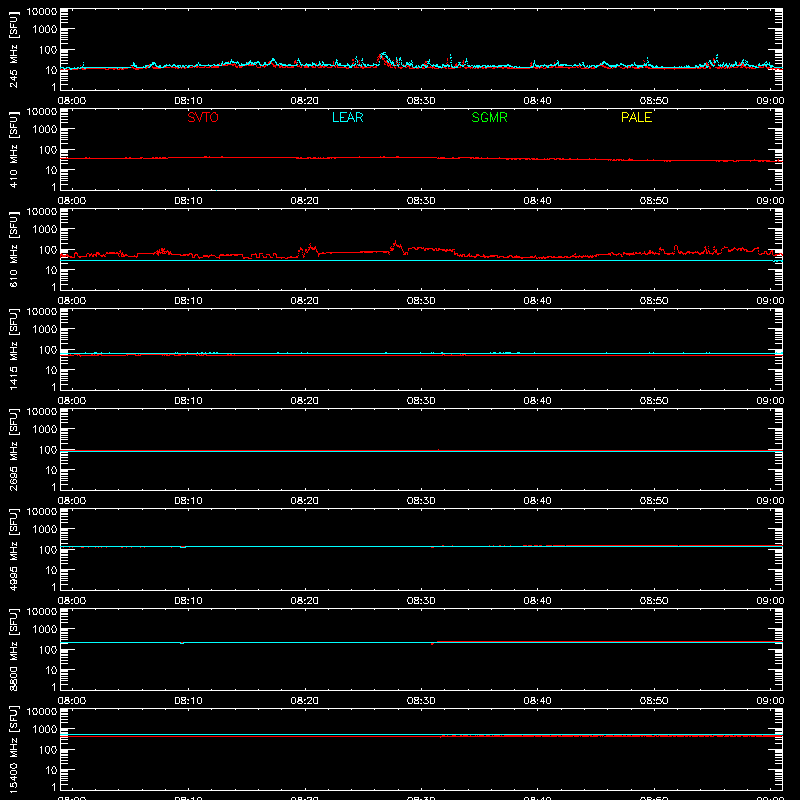Click the 100 tick on the 410 MHz axis

point(48,150)
